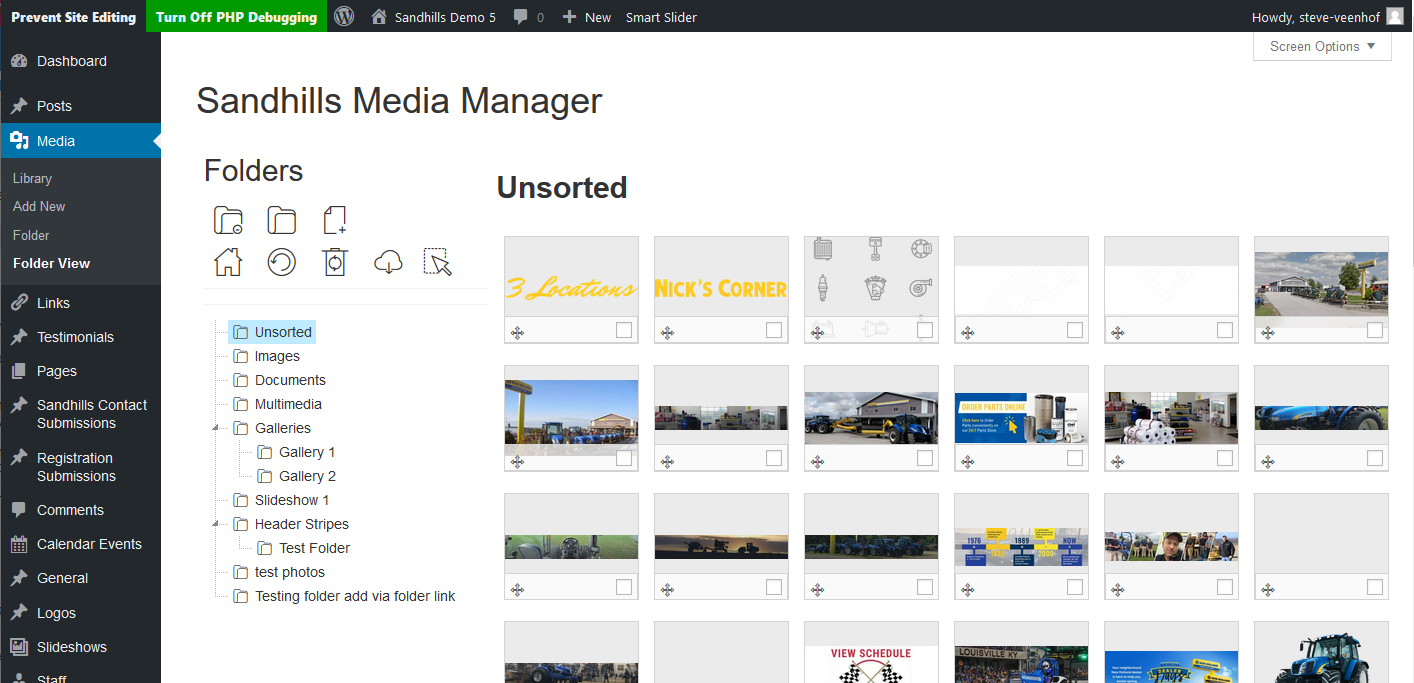Open the WordPress logo menu
The image size is (1414, 683).
coord(344,17)
